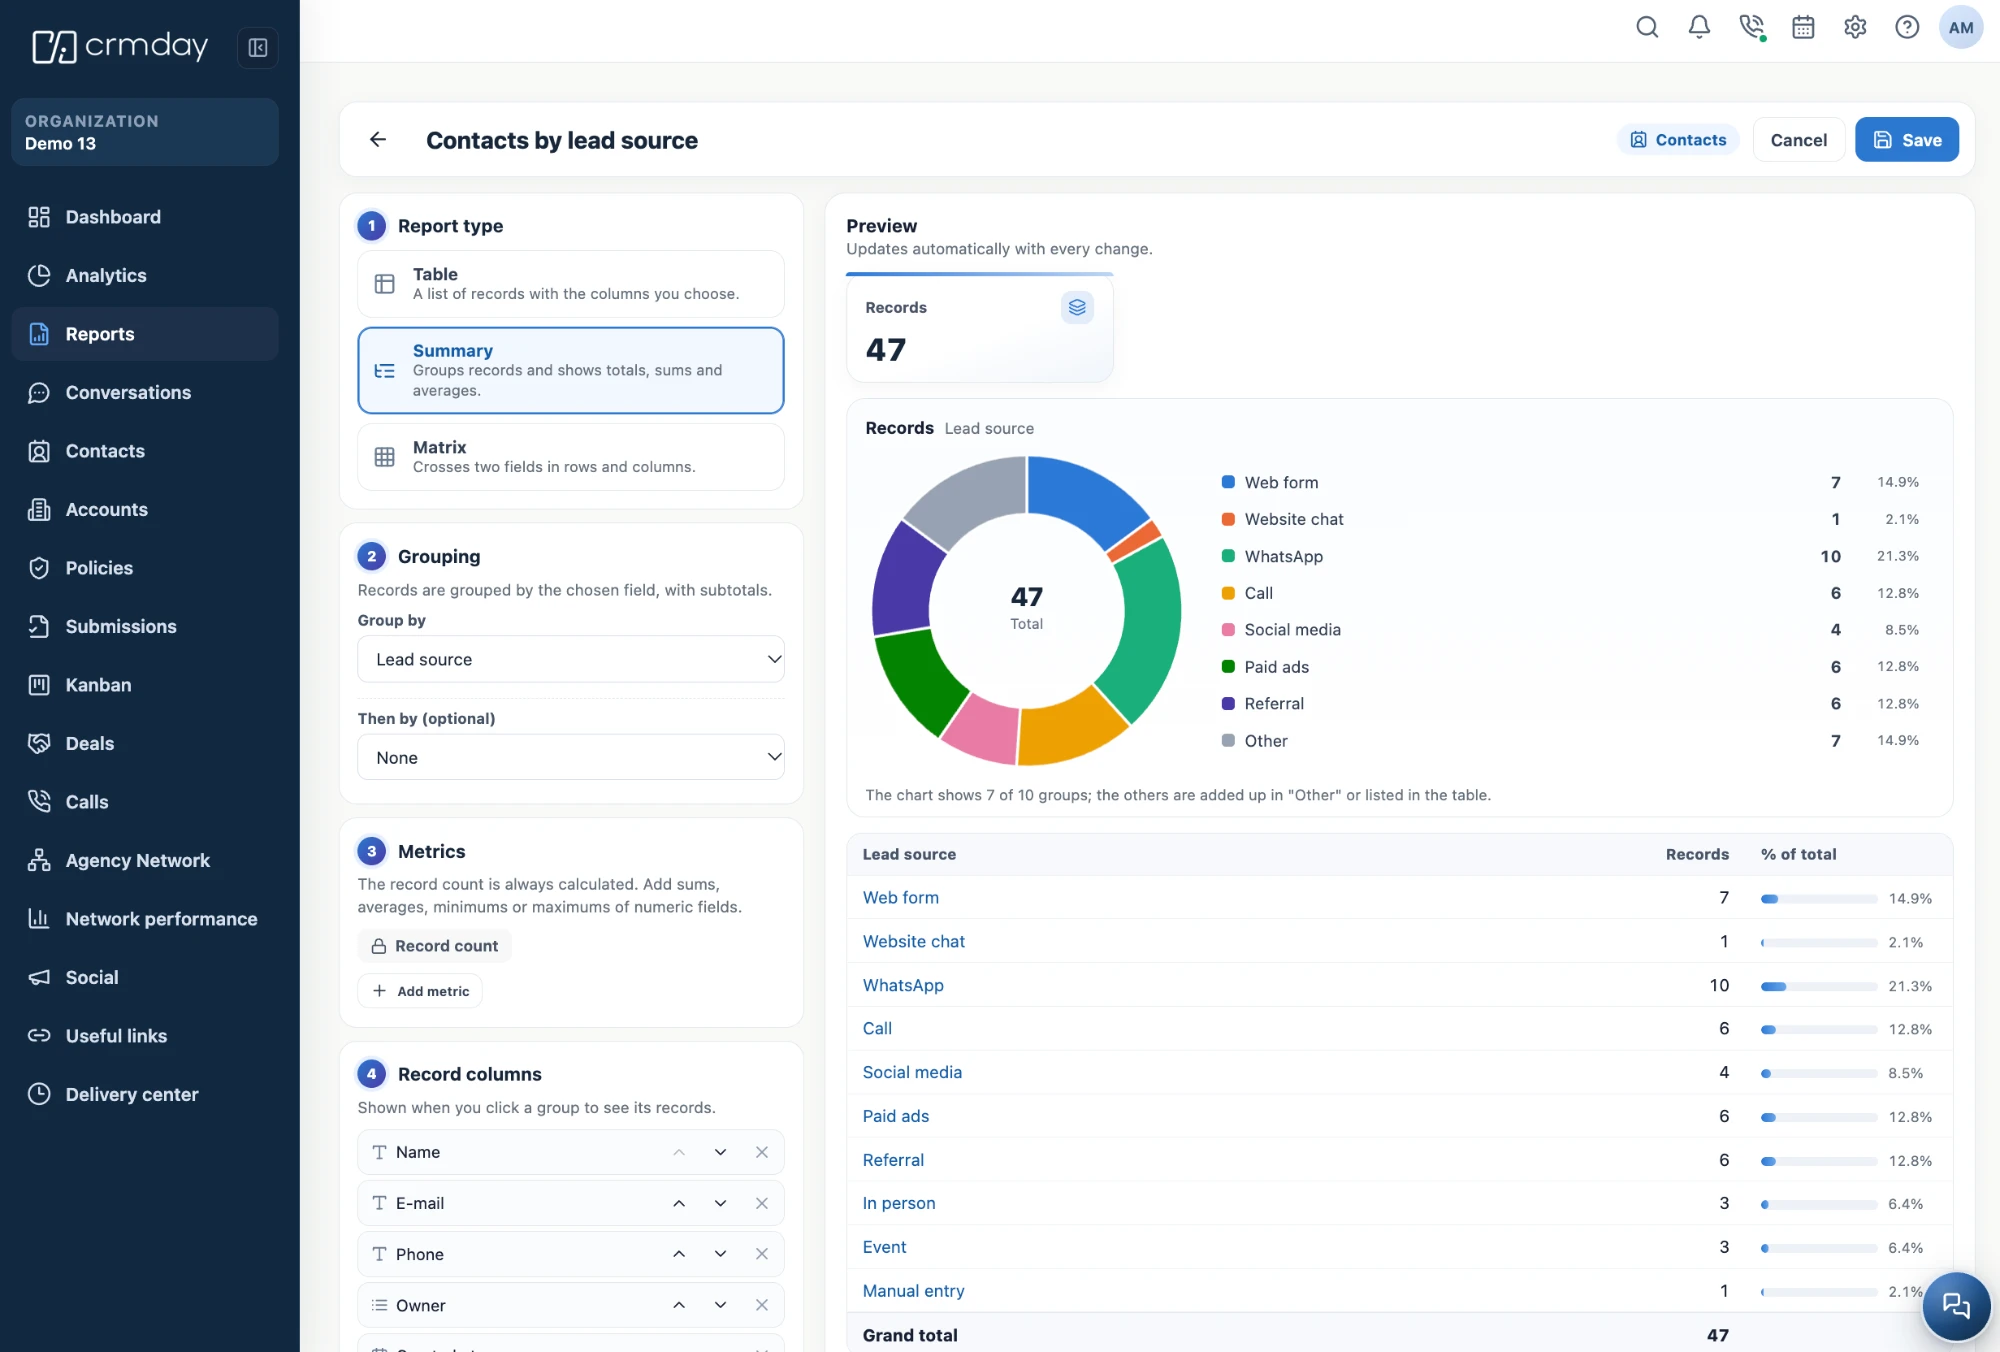Click the Records 47 summary card

(979, 329)
